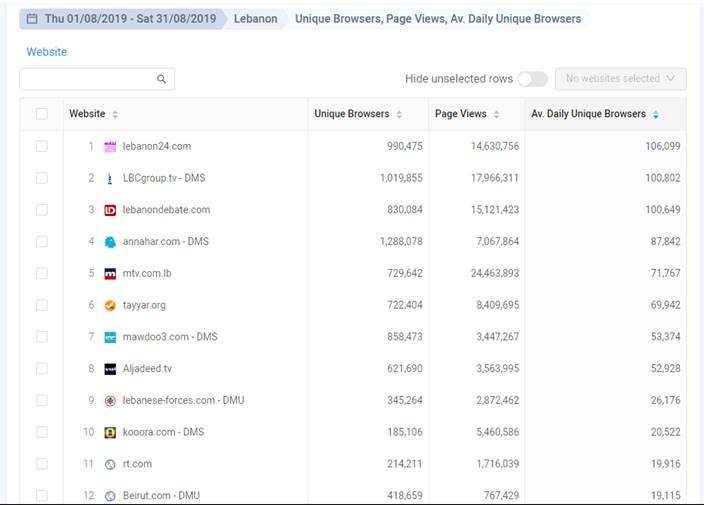Image resolution: width=704 pixels, height=505 pixels.
Task: Click the mawdoo3.com site logo
Action: pyautogui.click(x=110, y=337)
